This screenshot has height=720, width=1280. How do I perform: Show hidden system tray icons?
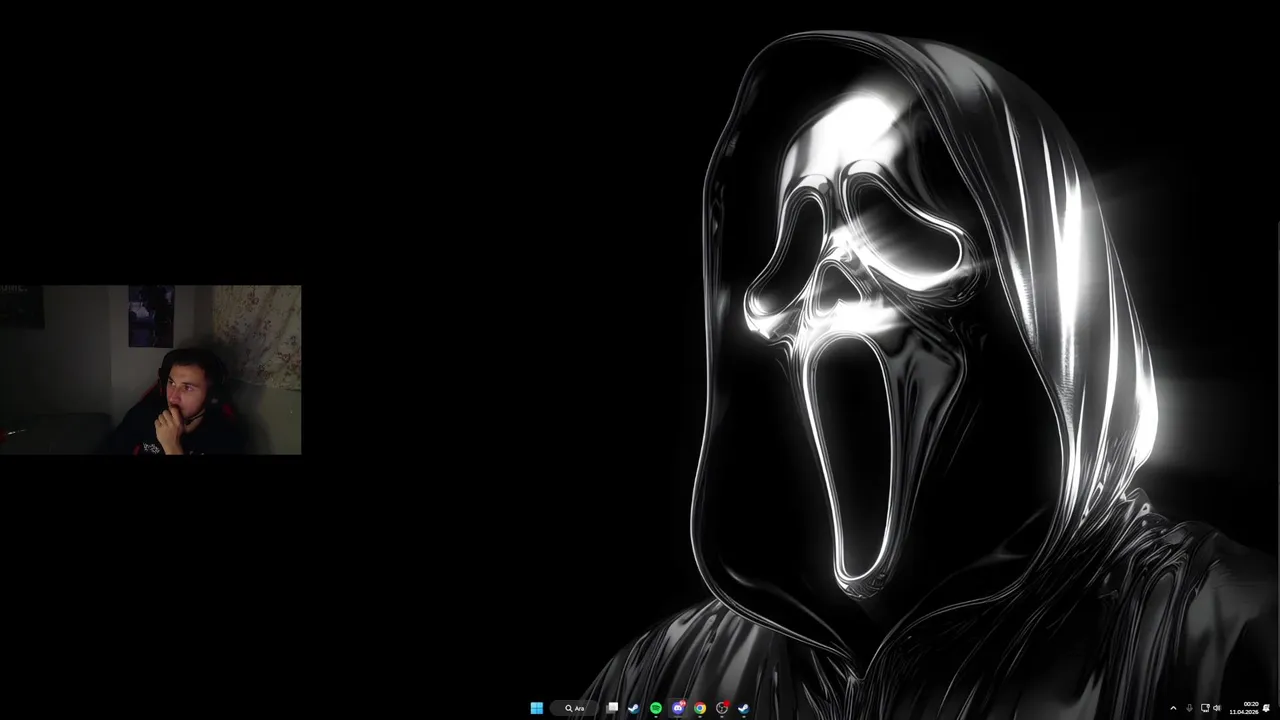1173,708
